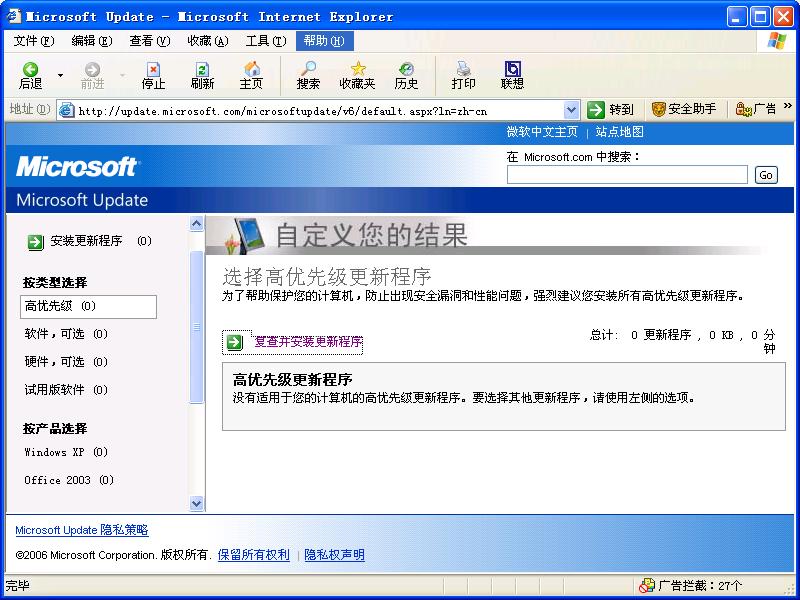Click the 微软中文主页 link

tap(542, 132)
